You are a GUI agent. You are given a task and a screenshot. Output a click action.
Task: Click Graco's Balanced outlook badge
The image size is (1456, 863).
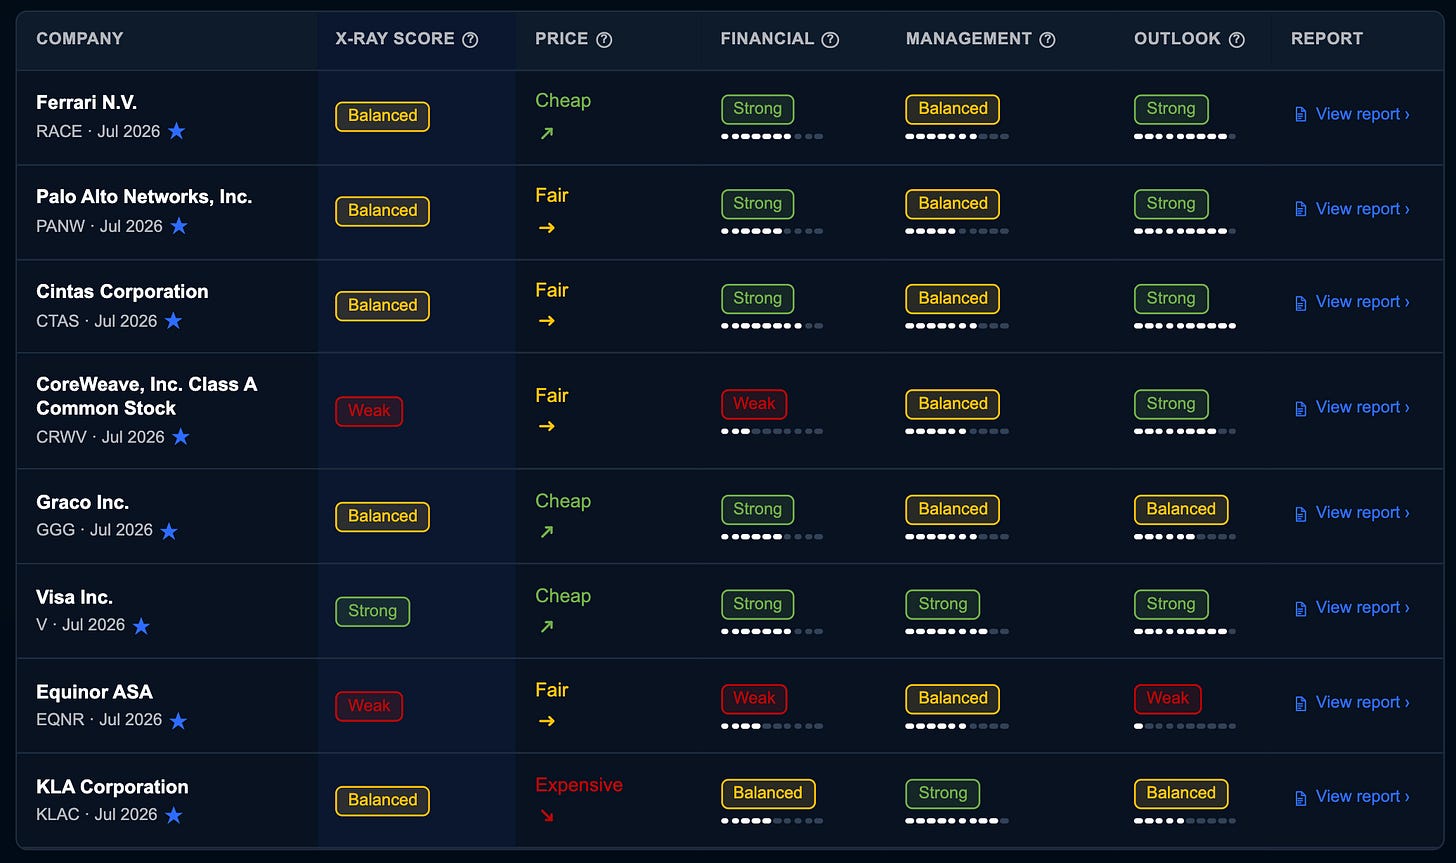1181,509
